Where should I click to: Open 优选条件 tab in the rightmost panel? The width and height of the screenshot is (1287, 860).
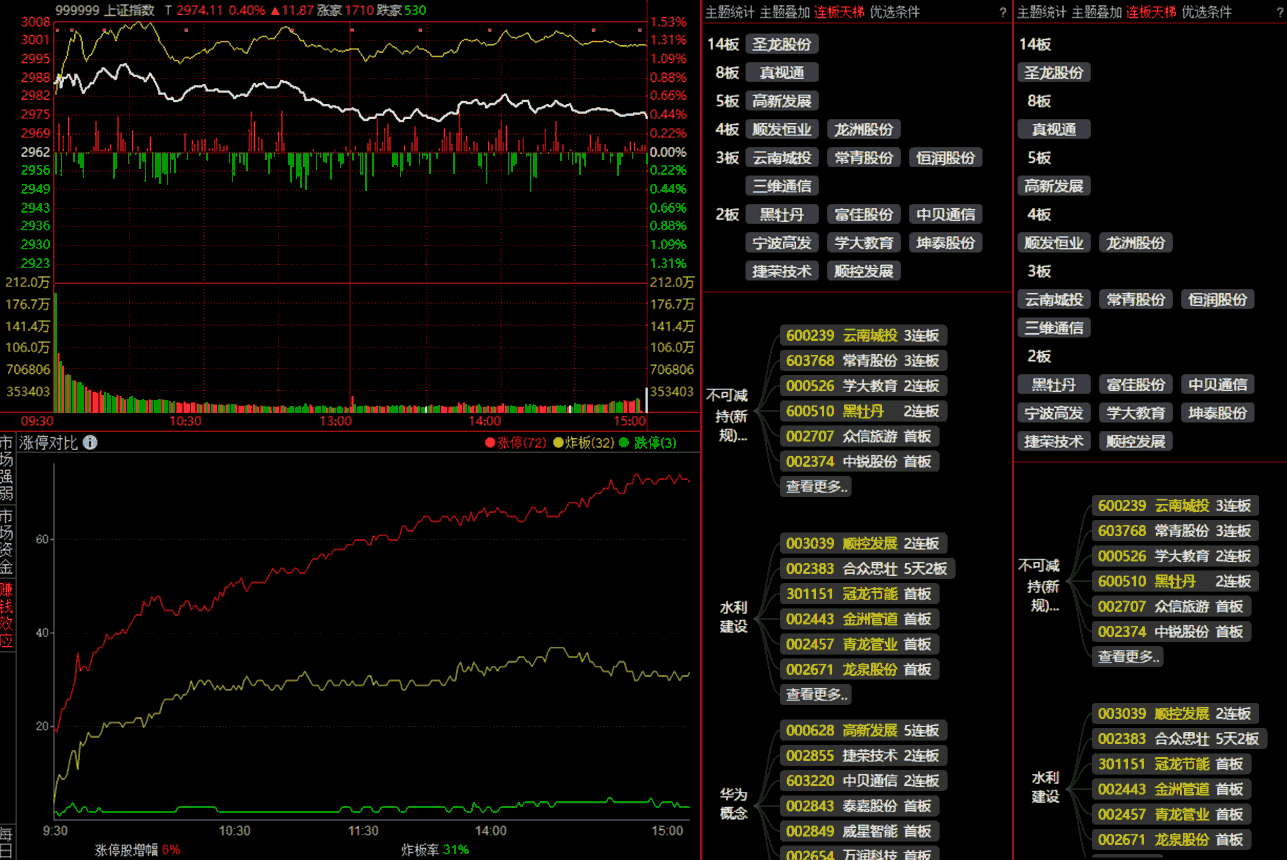pyautogui.click(x=1206, y=12)
